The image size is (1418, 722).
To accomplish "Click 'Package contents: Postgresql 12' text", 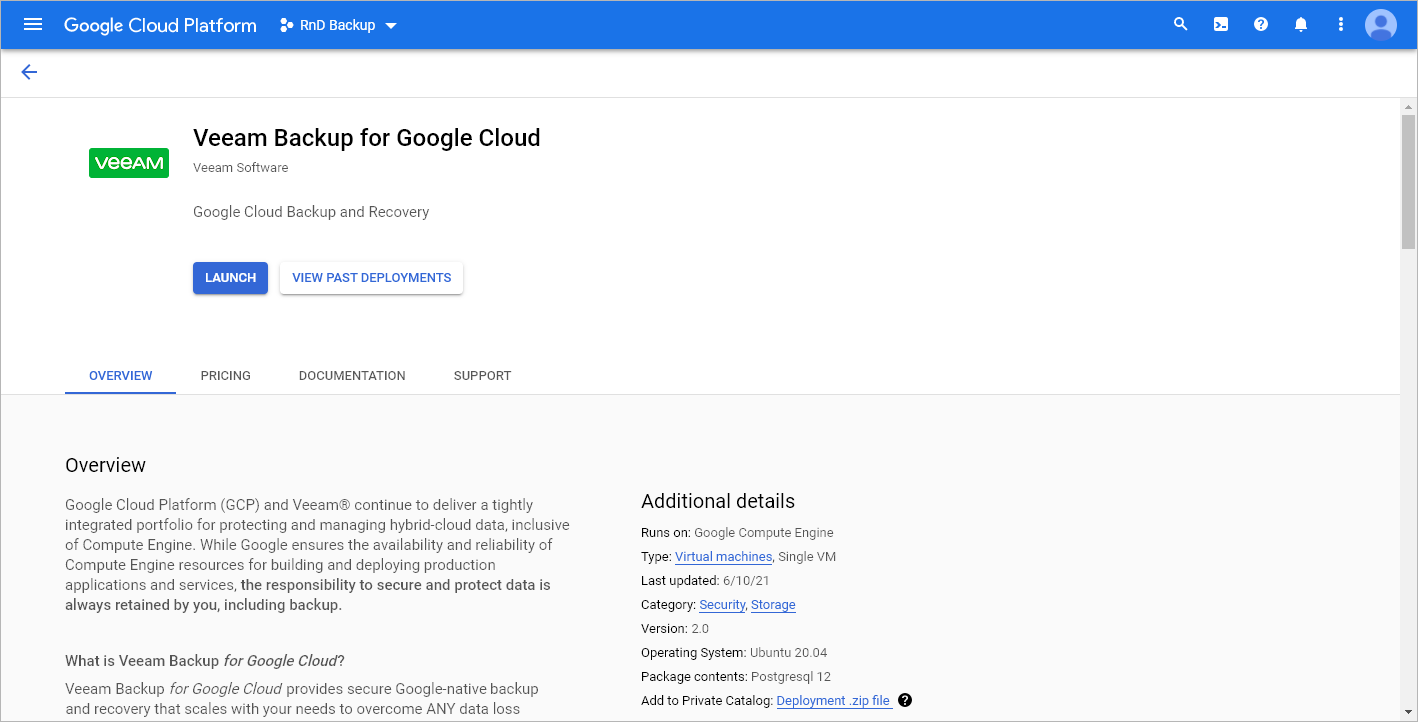I will (736, 677).
